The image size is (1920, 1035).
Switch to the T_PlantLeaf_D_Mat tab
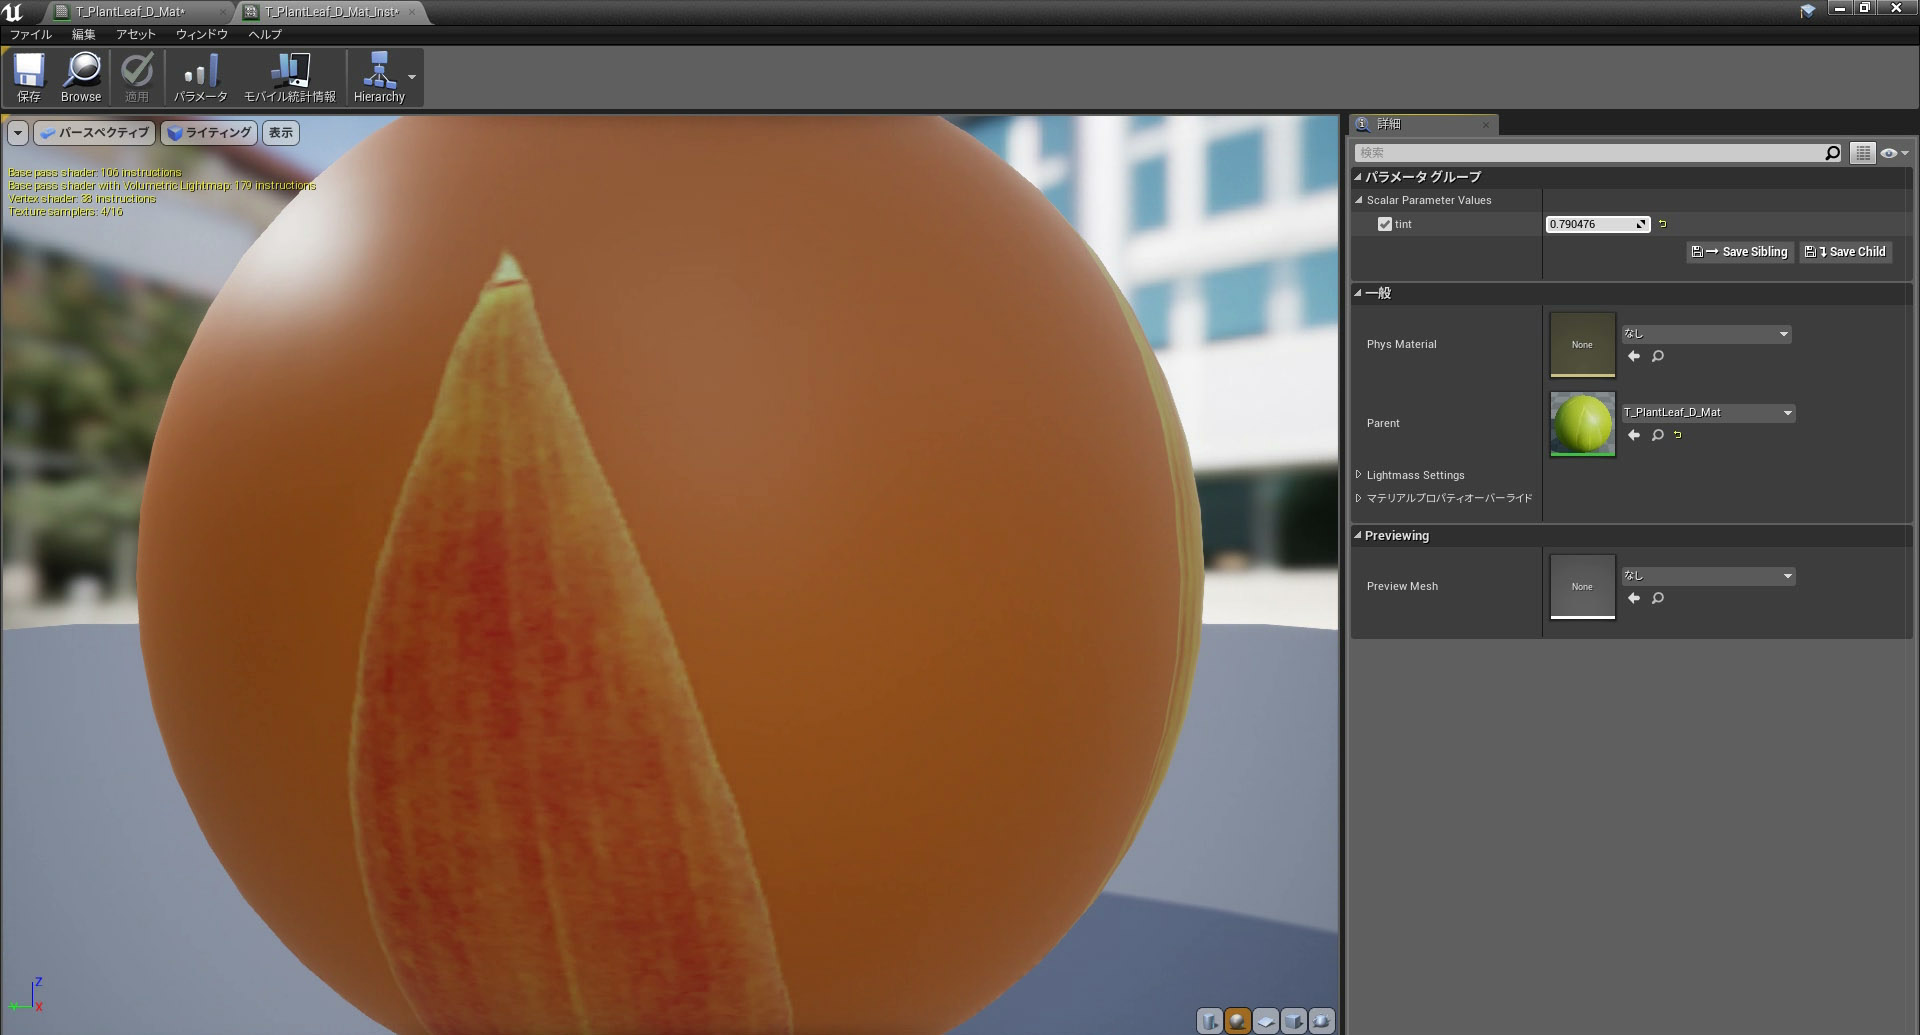coord(128,12)
